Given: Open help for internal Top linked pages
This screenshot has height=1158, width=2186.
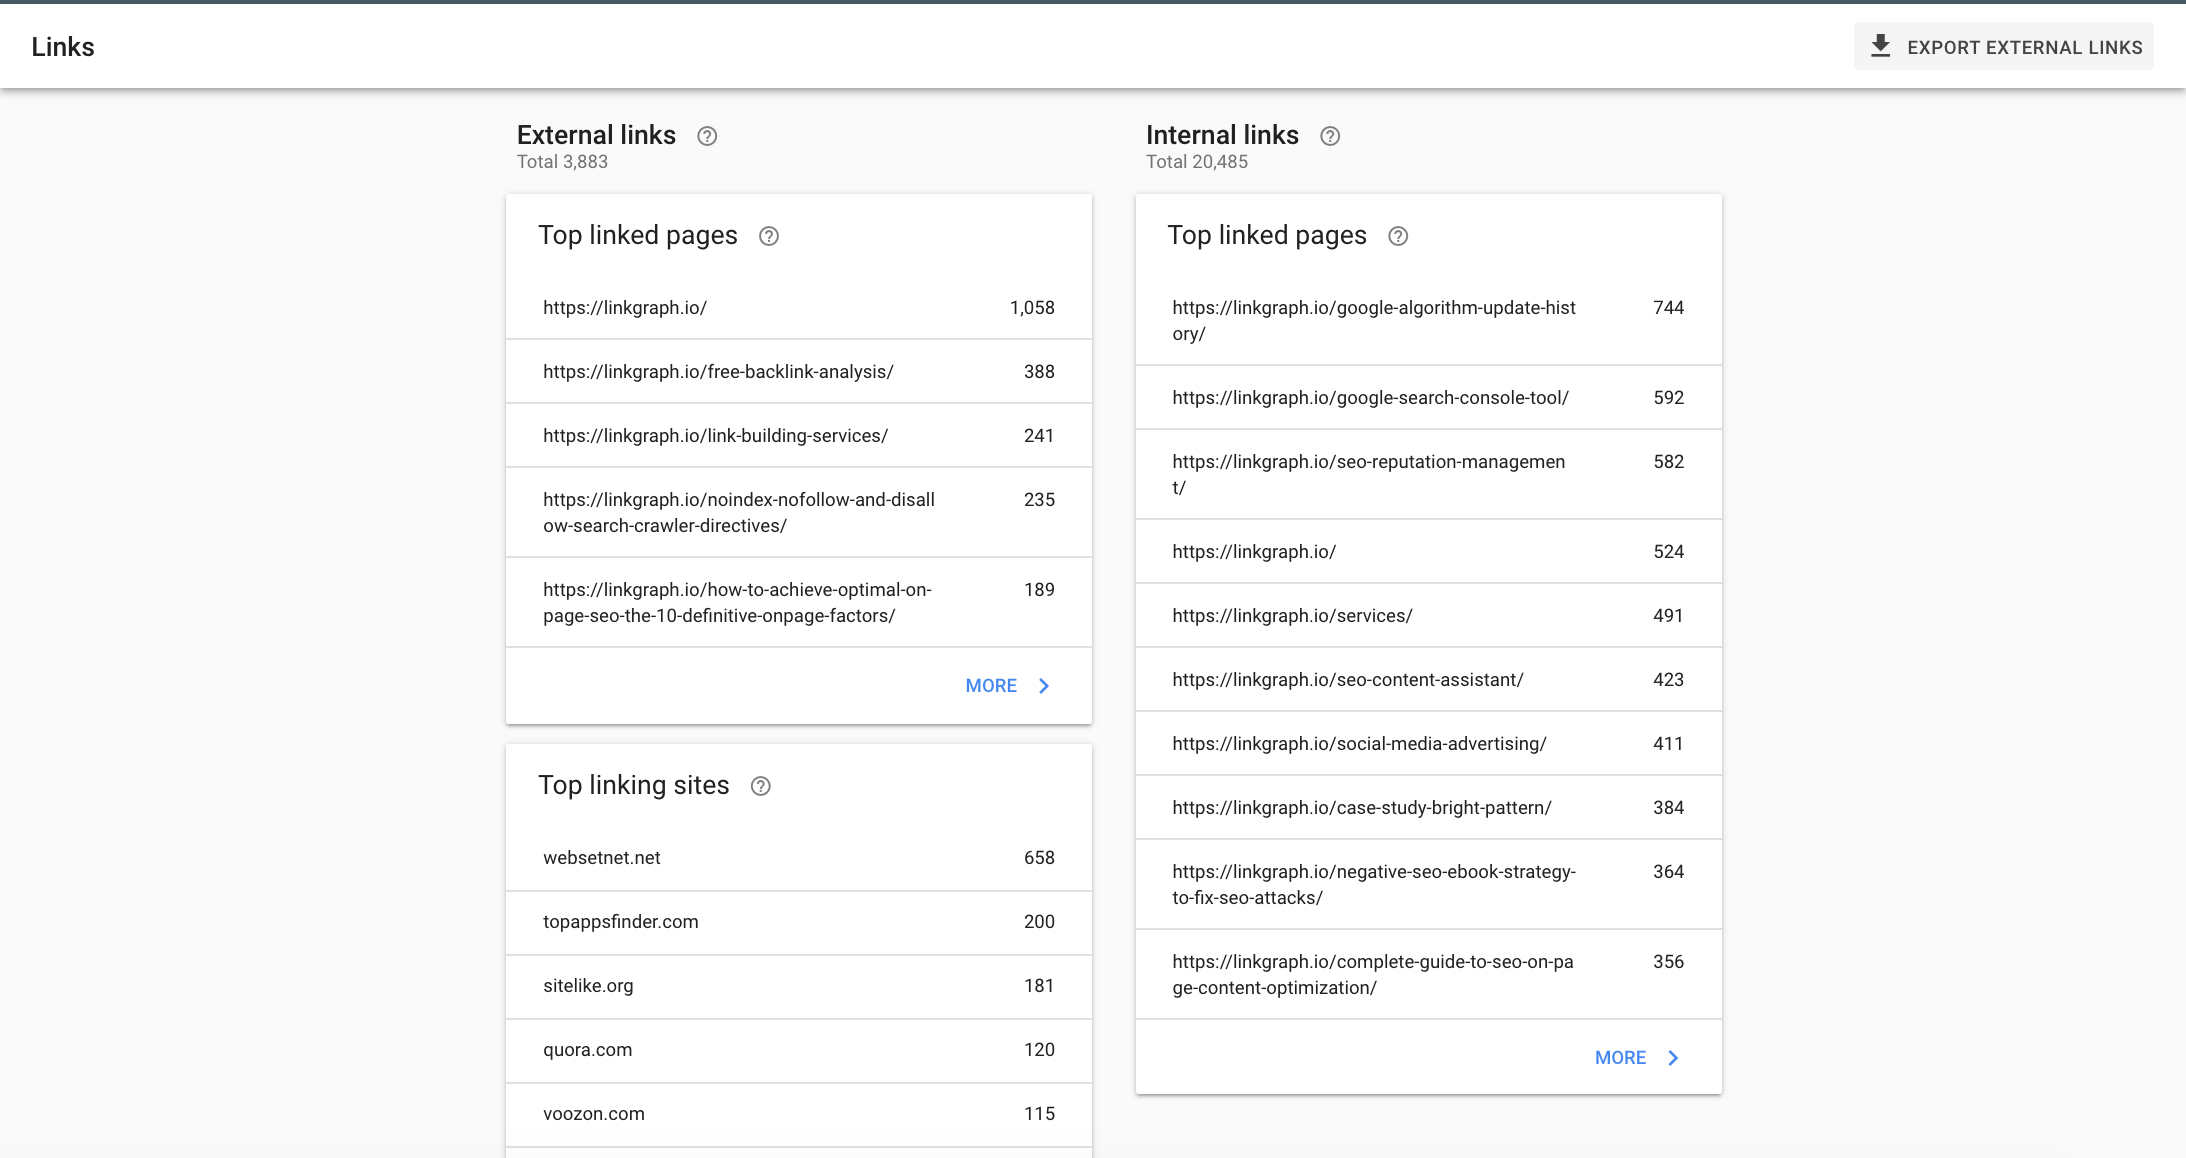Looking at the screenshot, I should point(1398,236).
